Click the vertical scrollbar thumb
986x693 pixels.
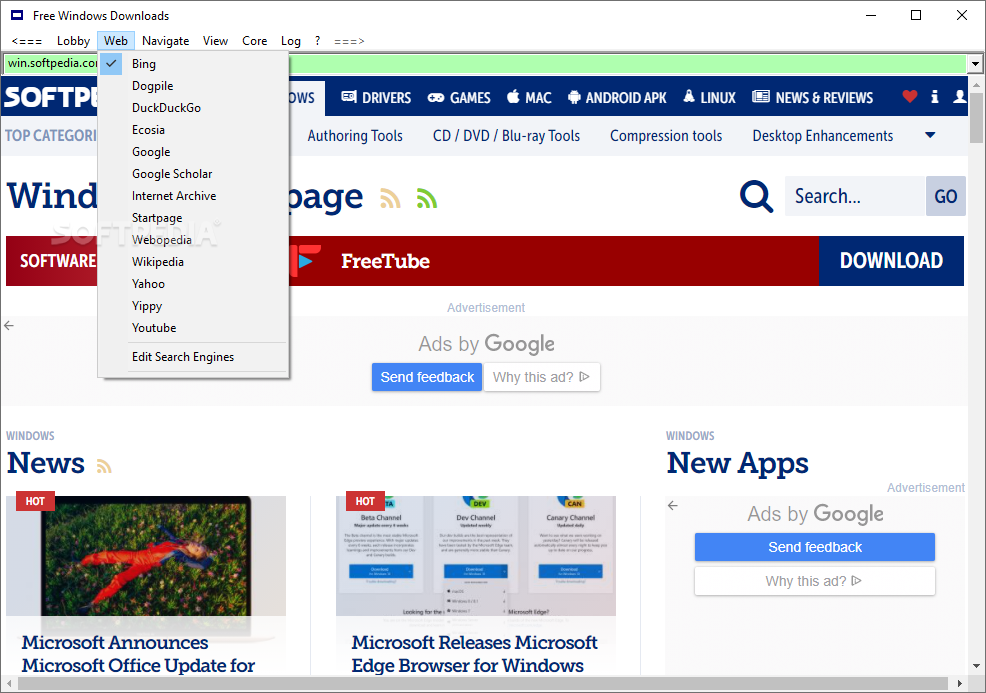(x=976, y=120)
